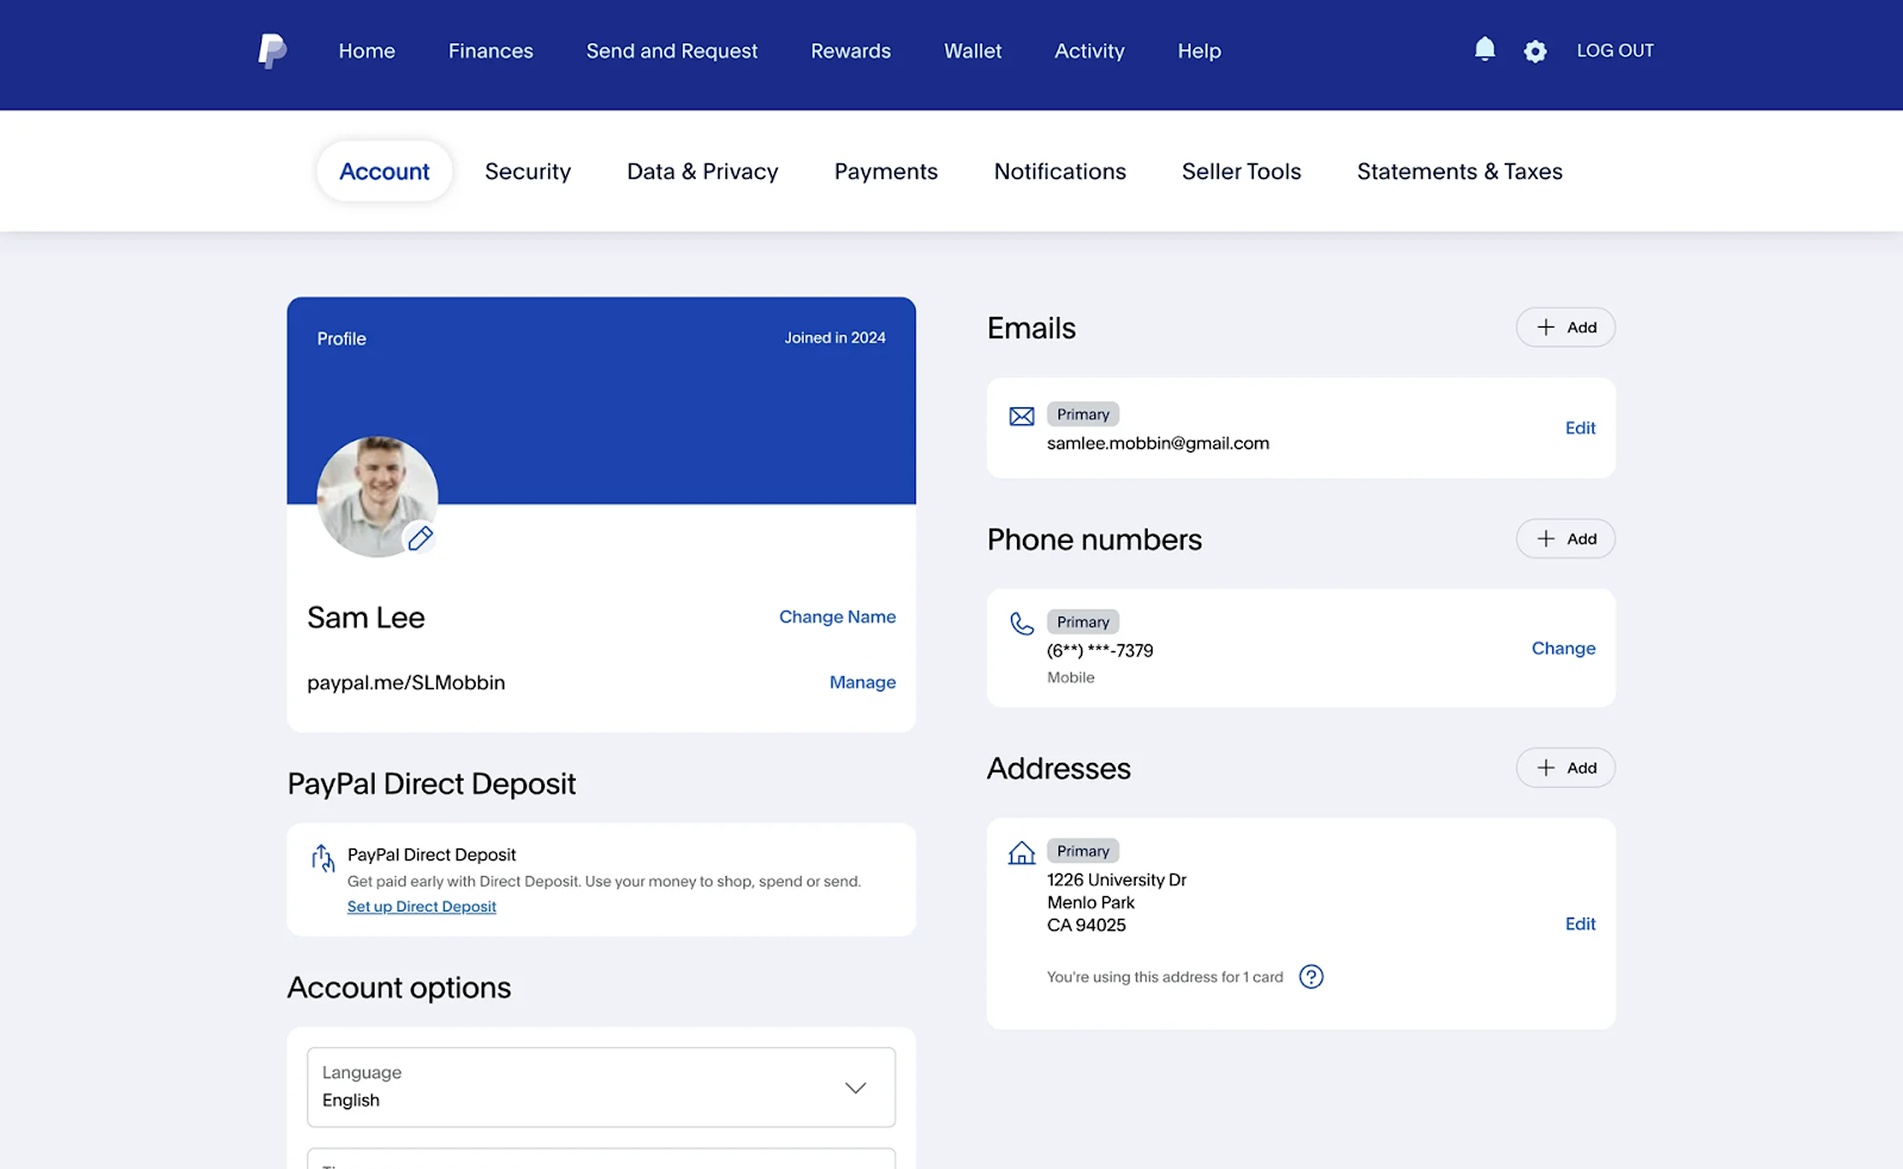The height and width of the screenshot is (1169, 1903).
Task: Add a new email address
Action: [1565, 327]
